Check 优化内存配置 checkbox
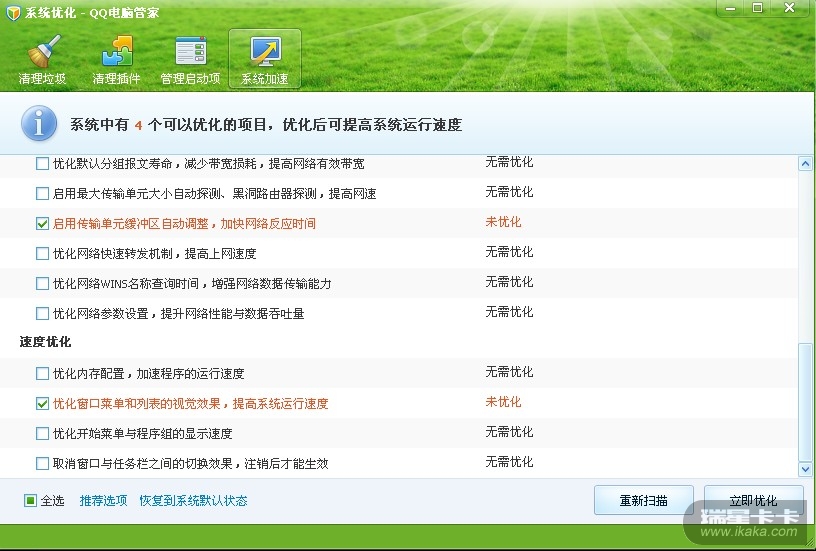The image size is (816, 551). coord(42,374)
